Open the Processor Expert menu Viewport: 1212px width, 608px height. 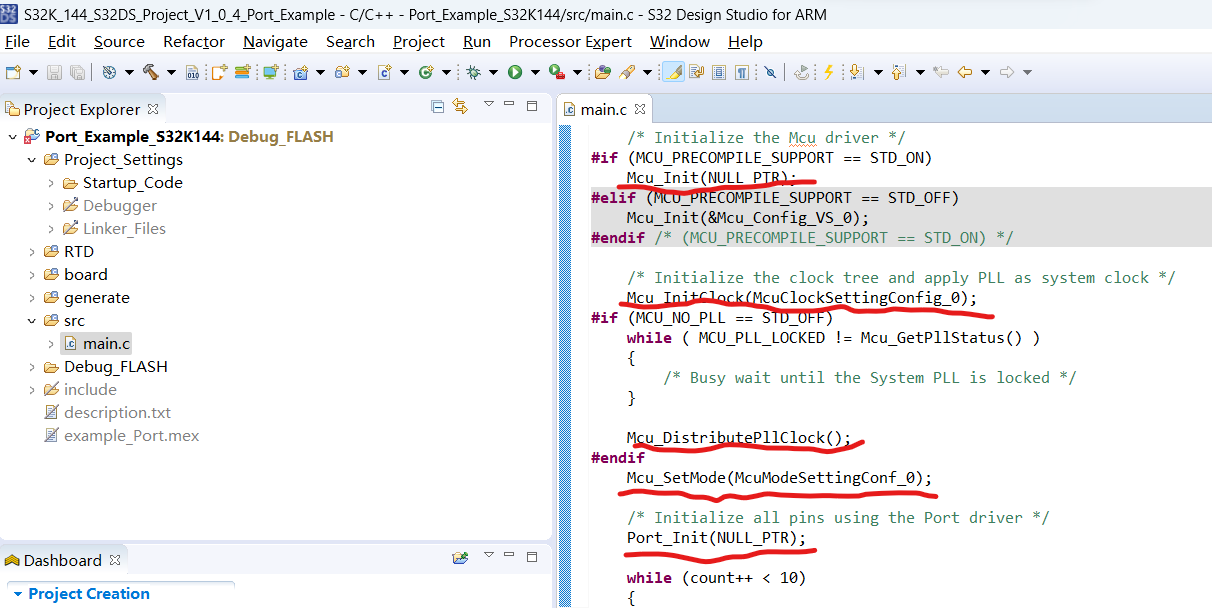coord(570,42)
